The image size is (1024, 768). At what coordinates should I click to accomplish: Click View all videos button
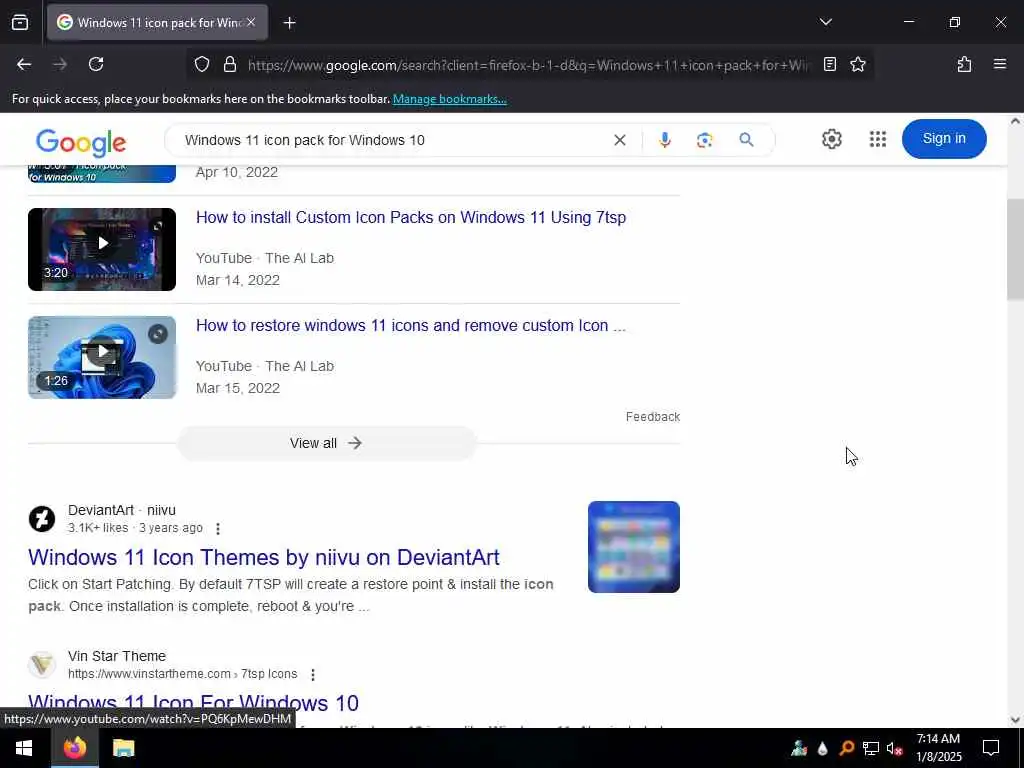pyautogui.click(x=327, y=443)
